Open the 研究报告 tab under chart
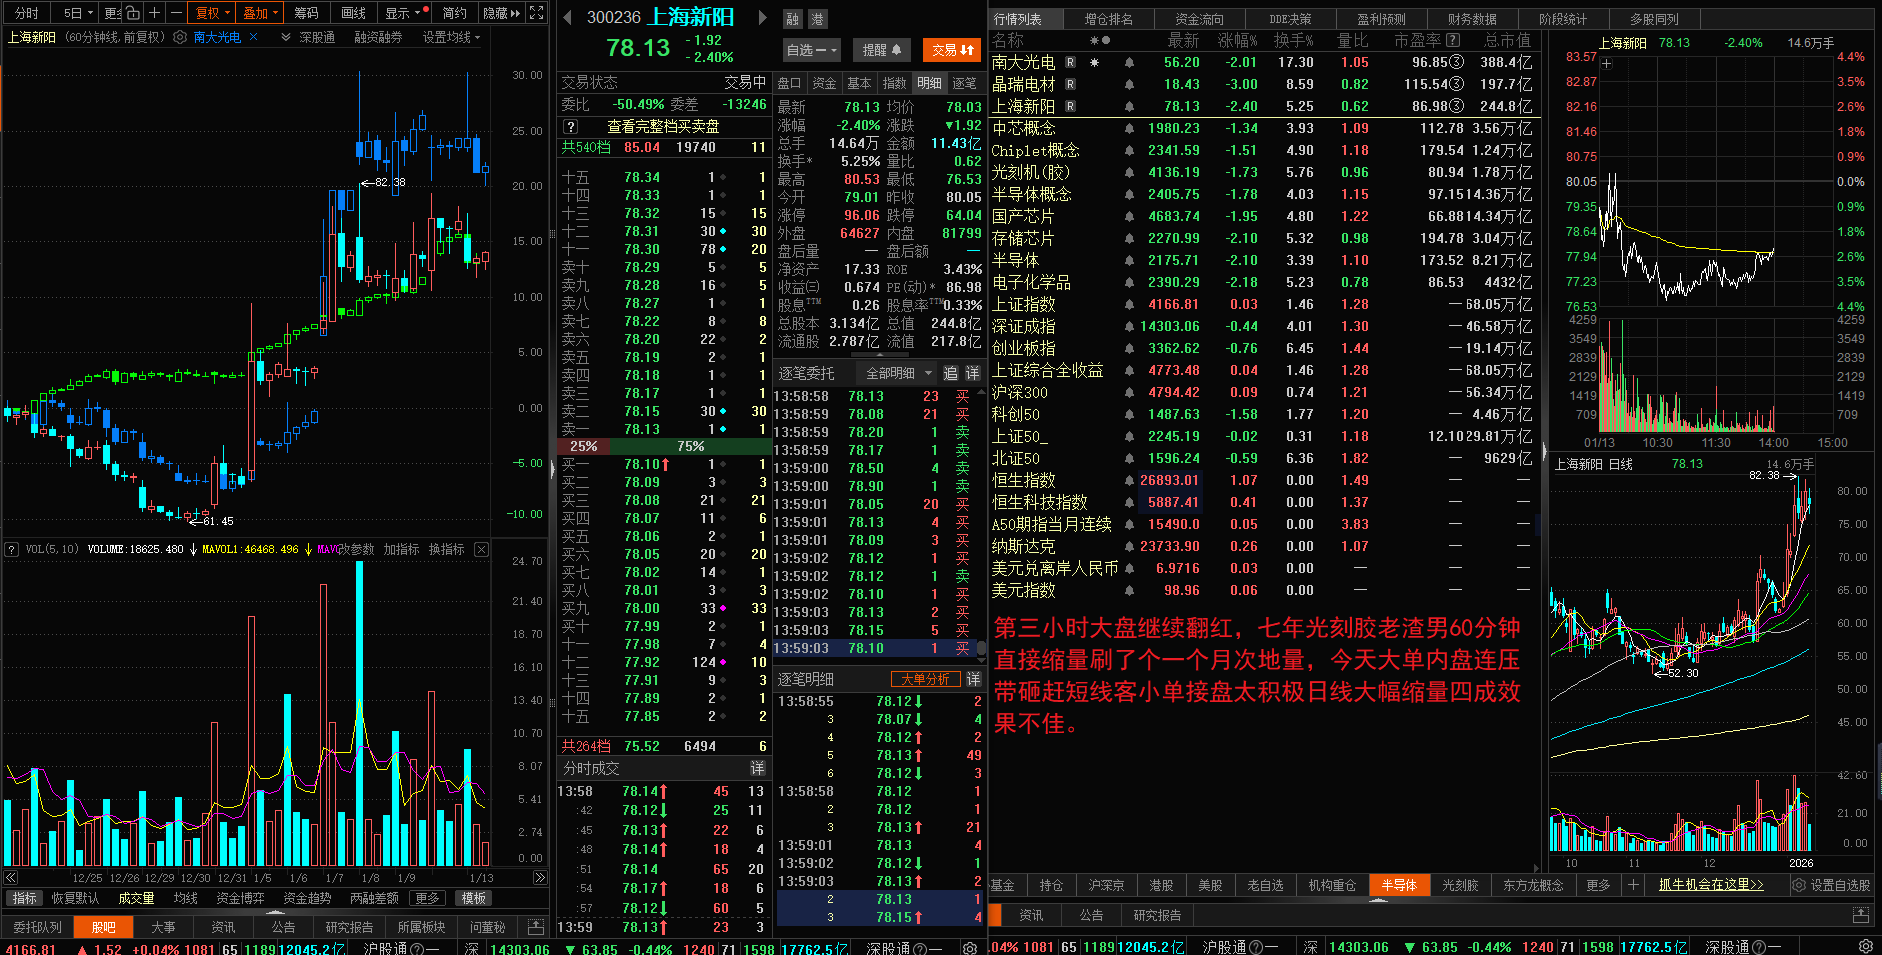 click(x=349, y=927)
